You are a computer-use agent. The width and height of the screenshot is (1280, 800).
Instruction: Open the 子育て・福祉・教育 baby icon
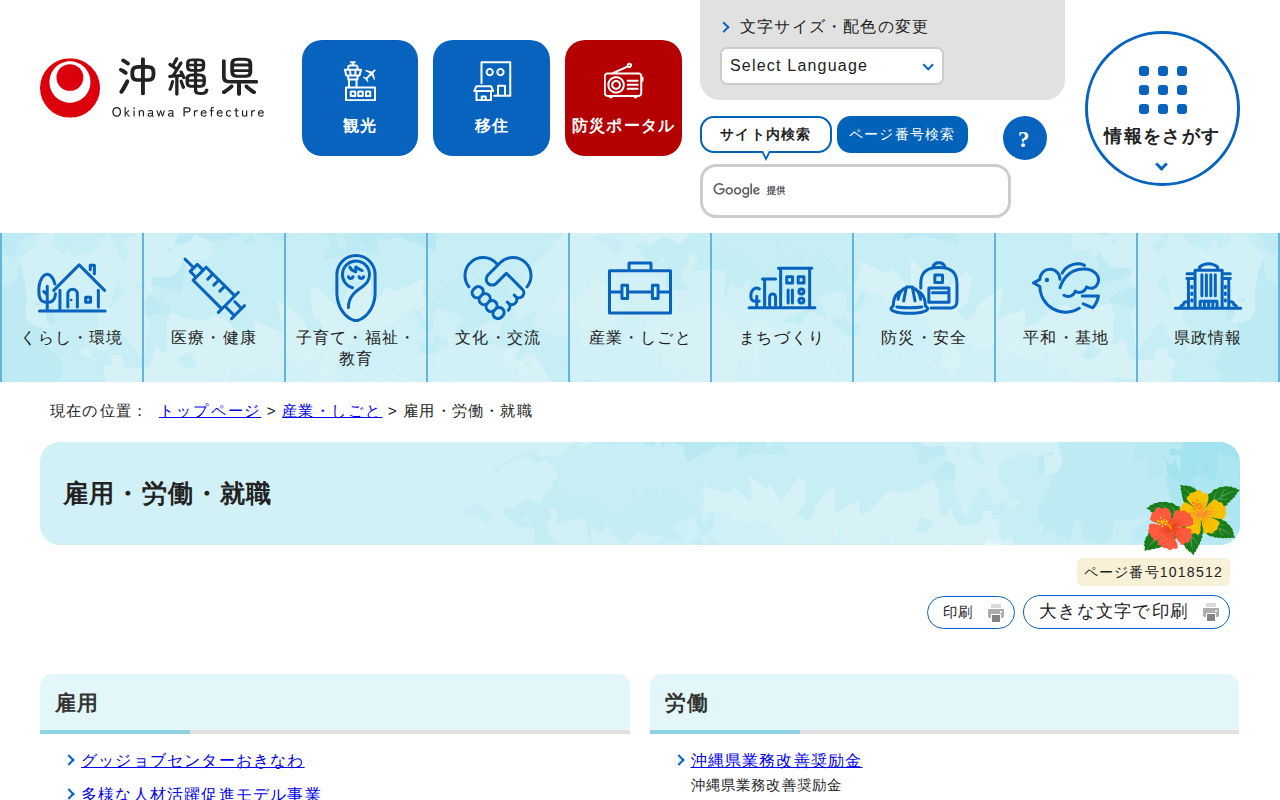355,288
